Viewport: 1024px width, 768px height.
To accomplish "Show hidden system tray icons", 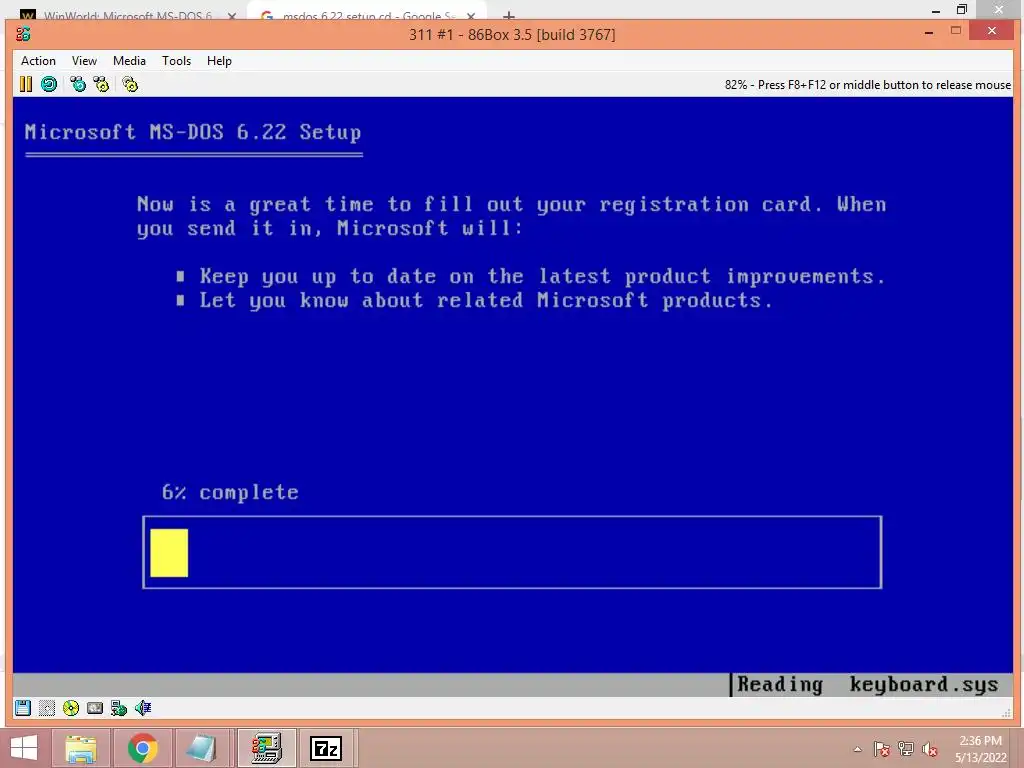I will pos(857,750).
